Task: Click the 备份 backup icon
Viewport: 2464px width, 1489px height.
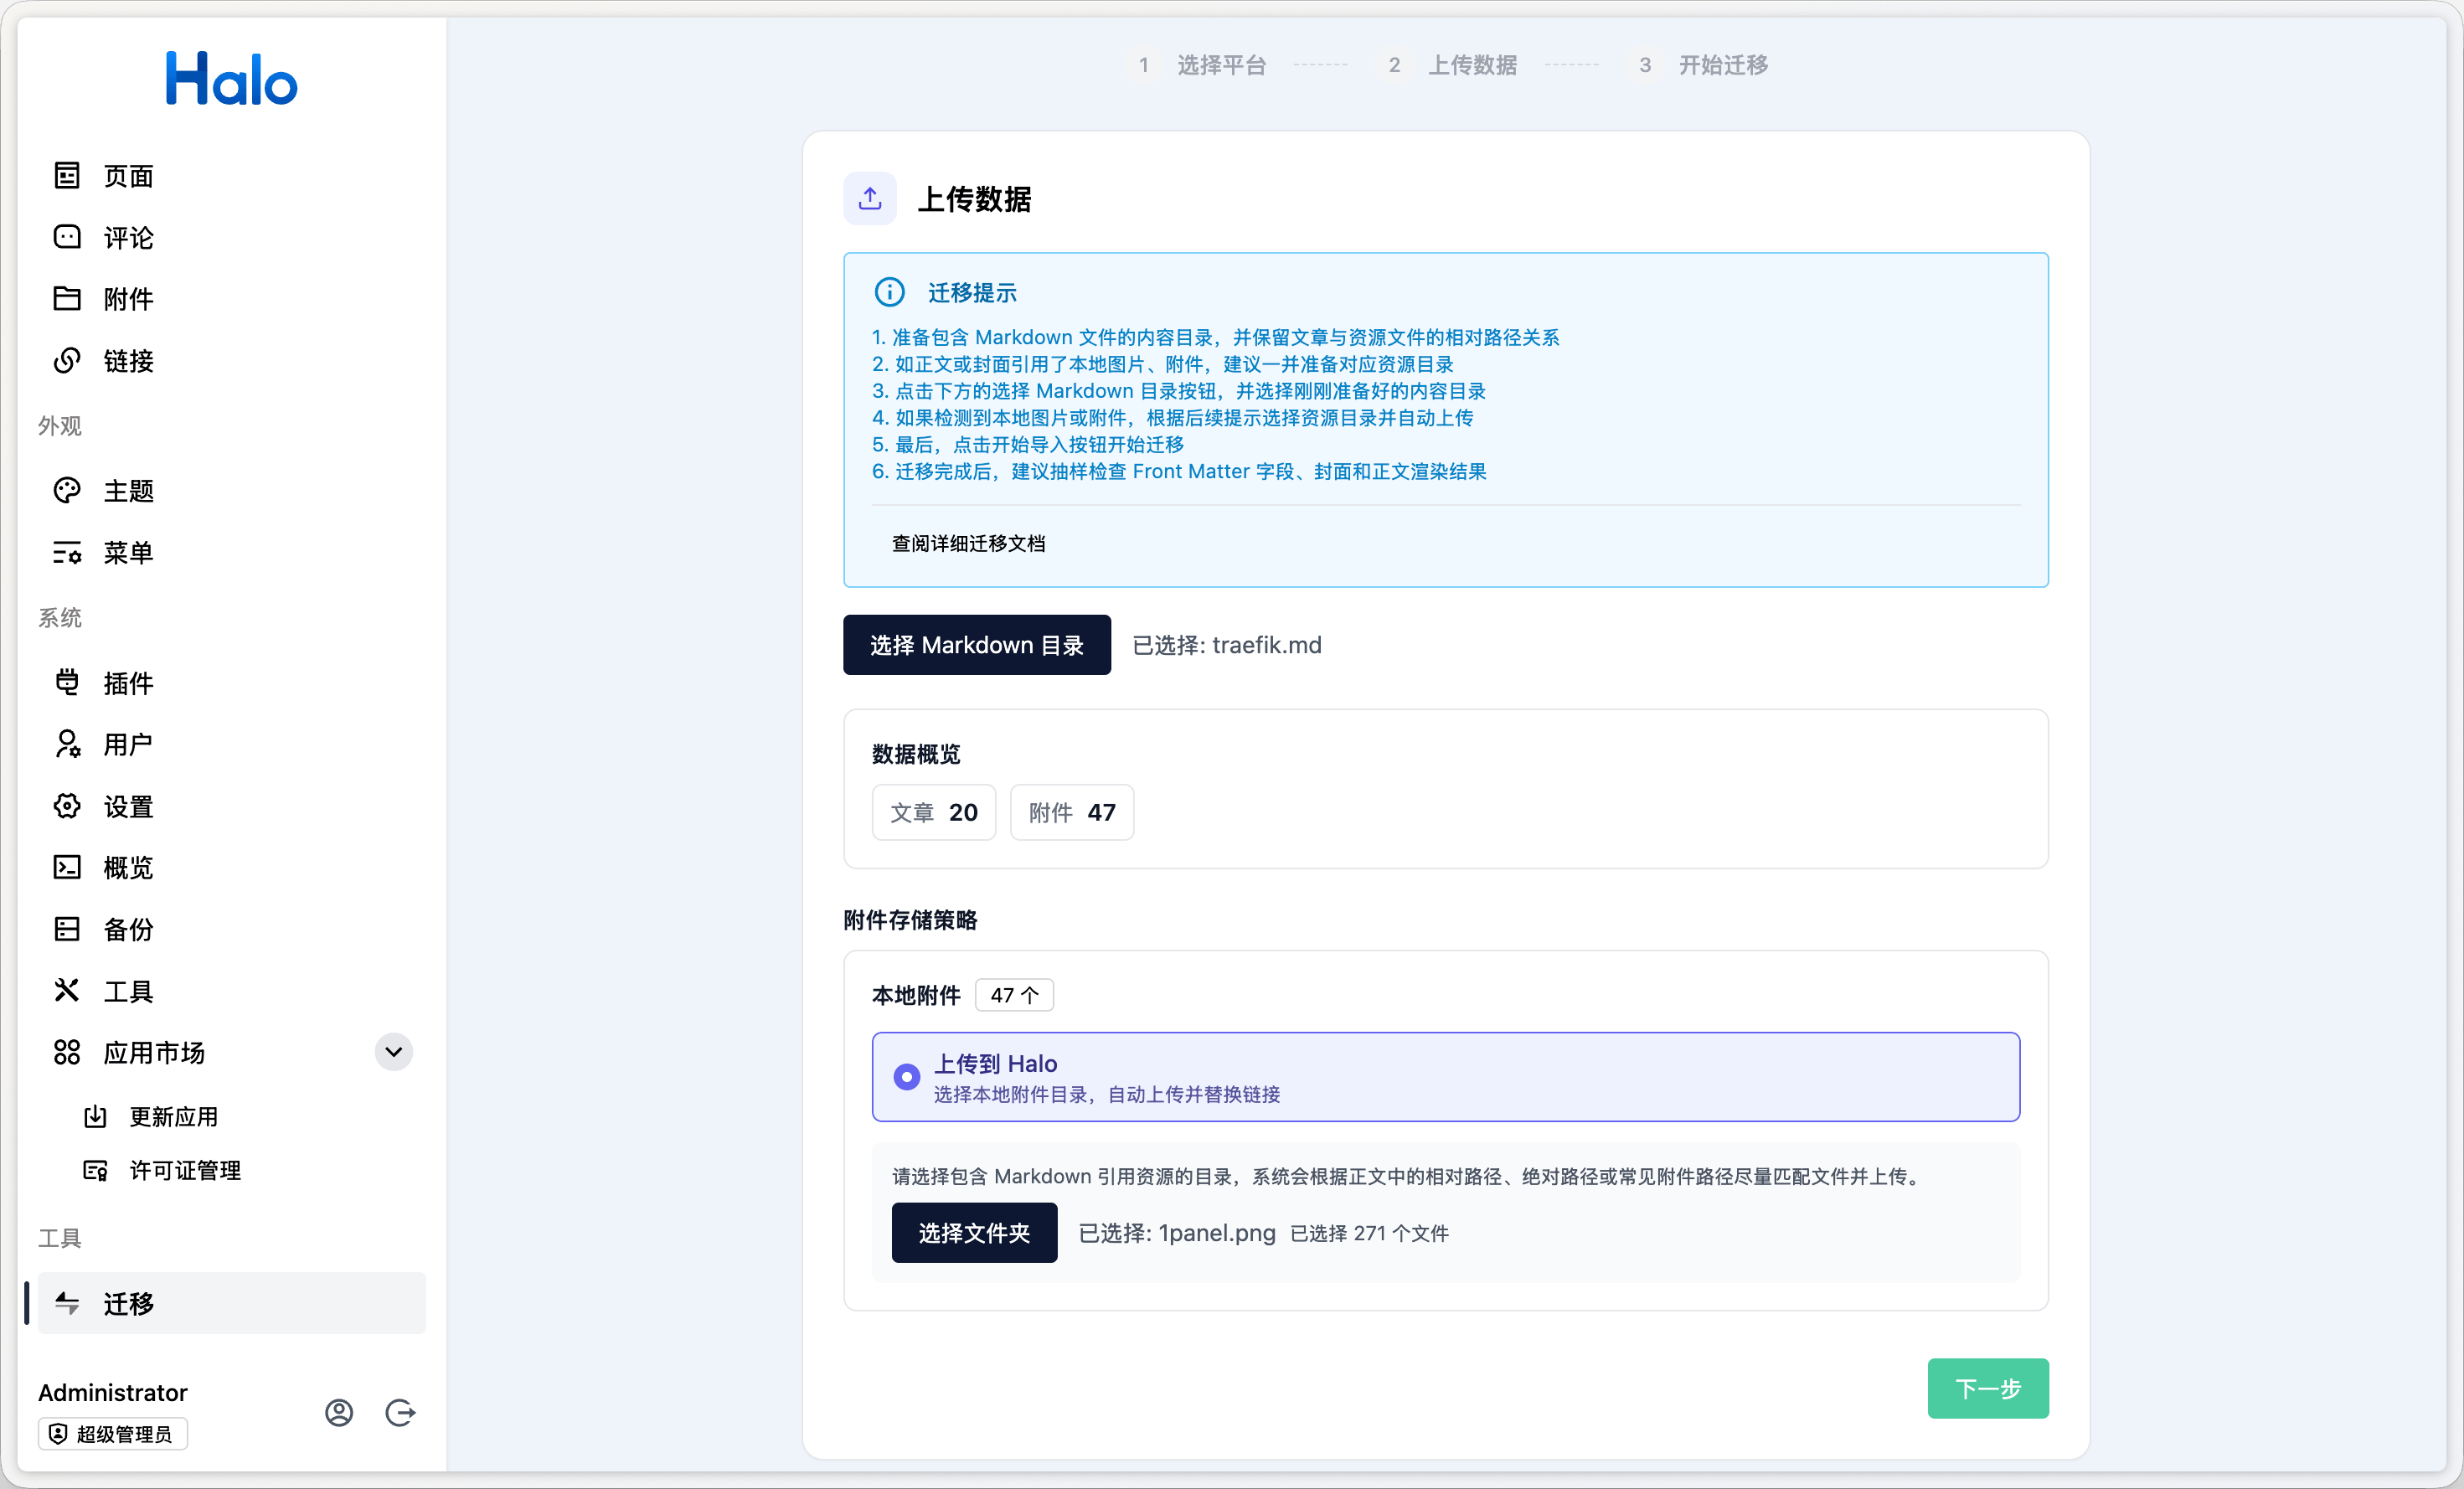Action: coord(67,929)
